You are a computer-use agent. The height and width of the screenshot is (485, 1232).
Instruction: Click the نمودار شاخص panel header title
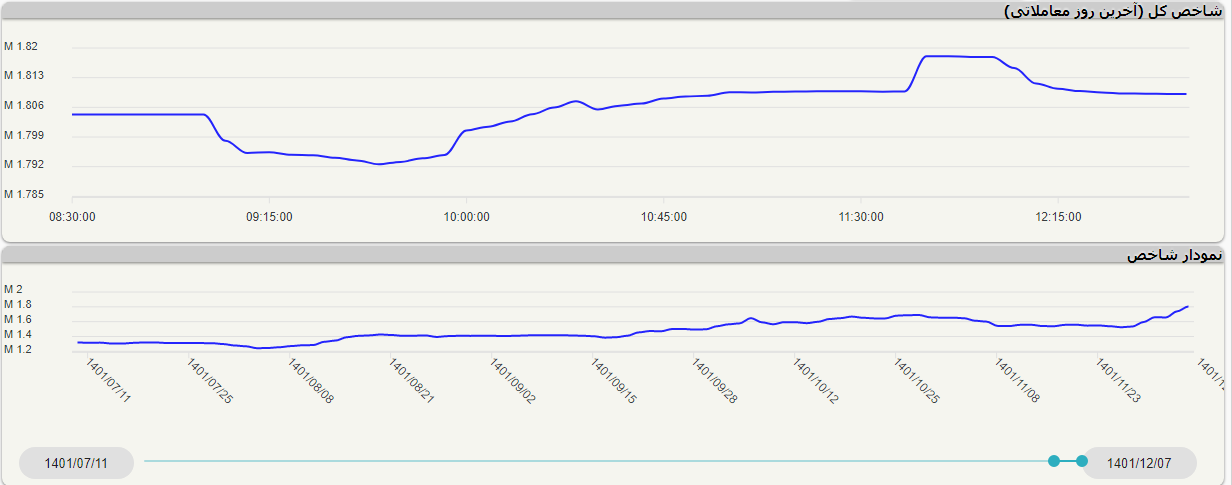pos(1174,256)
